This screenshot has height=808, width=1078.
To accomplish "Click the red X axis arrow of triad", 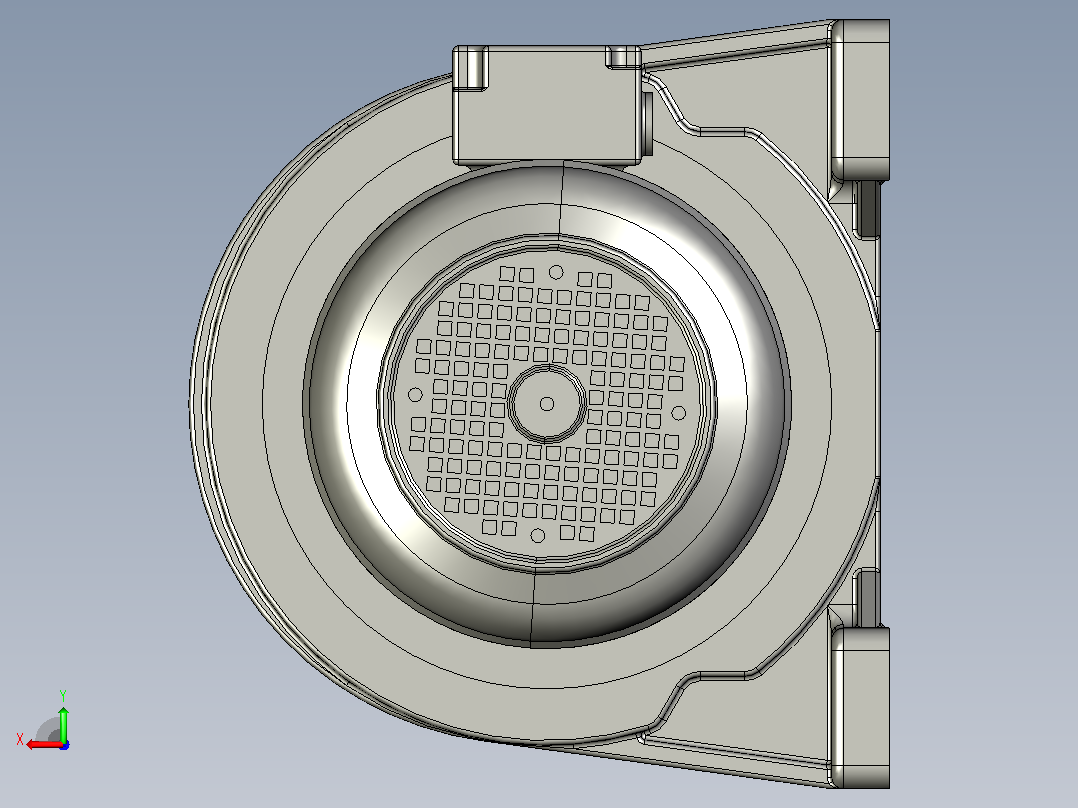I will (43, 745).
